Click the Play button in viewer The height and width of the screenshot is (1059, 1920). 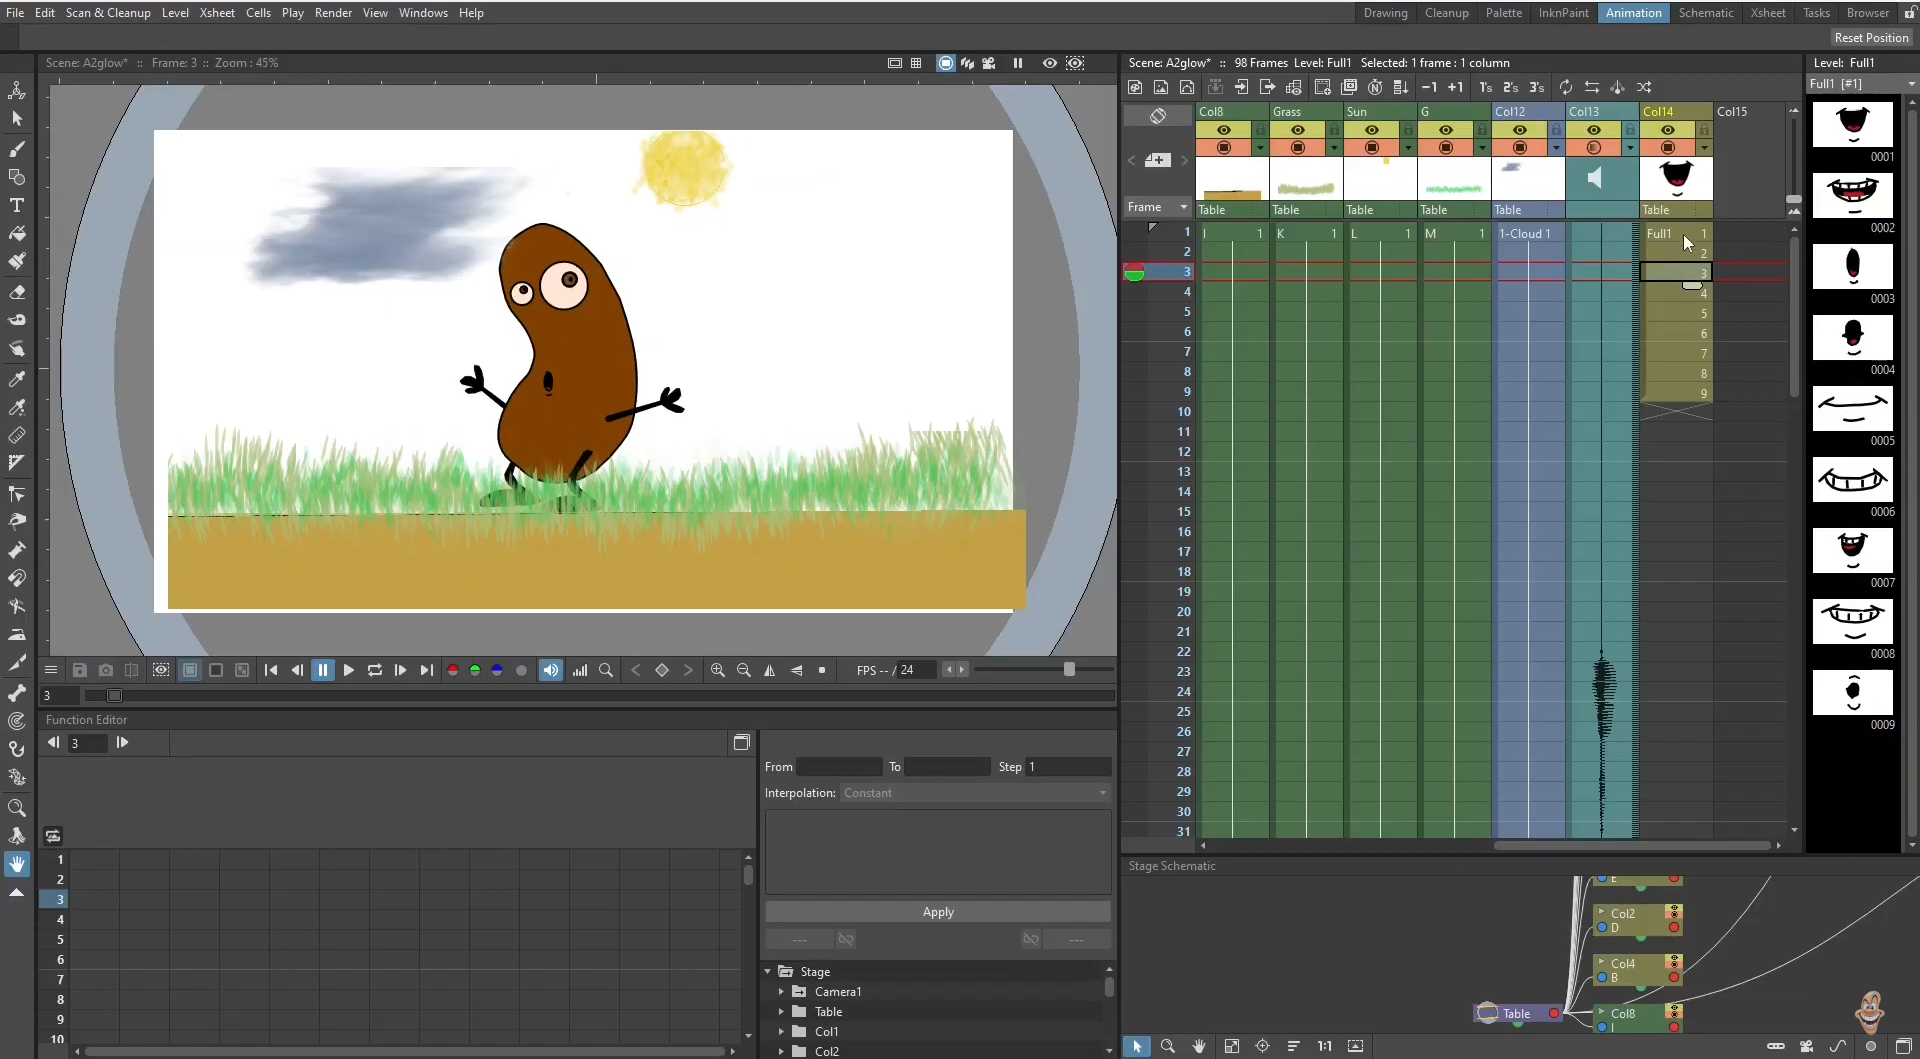[349, 670]
